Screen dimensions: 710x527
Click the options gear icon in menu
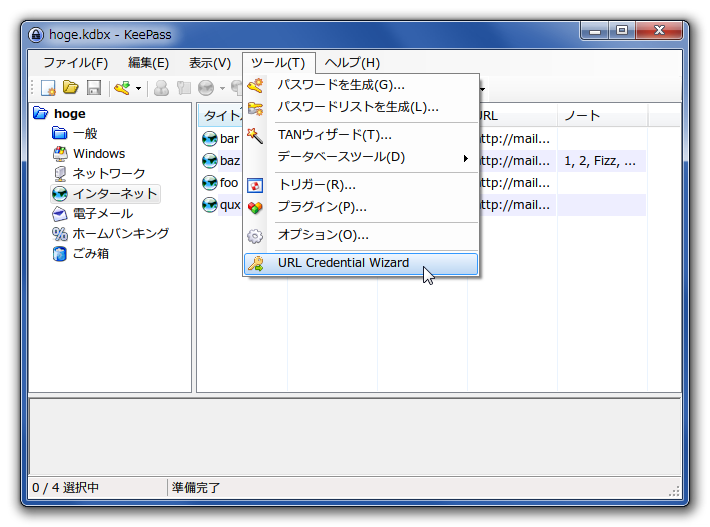point(255,236)
